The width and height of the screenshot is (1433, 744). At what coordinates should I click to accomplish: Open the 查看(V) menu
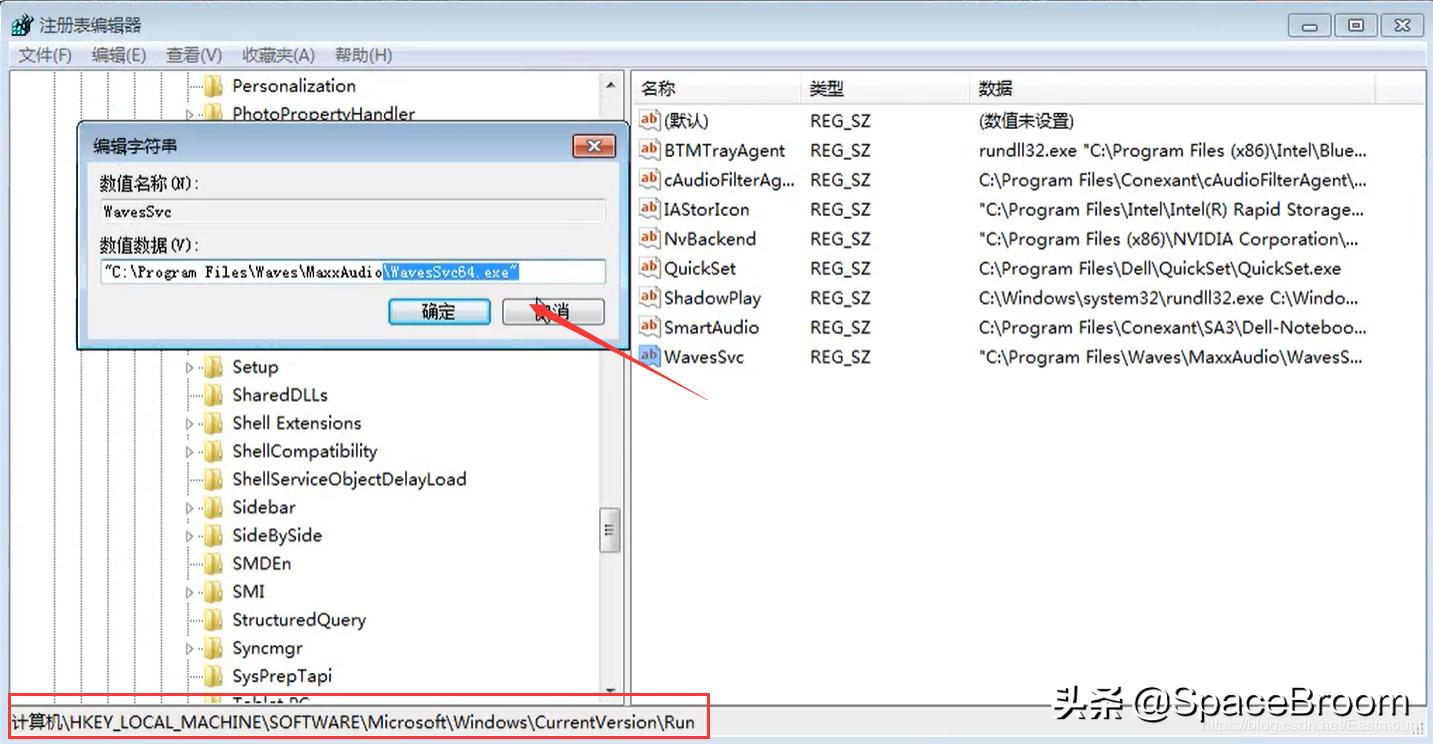point(193,55)
